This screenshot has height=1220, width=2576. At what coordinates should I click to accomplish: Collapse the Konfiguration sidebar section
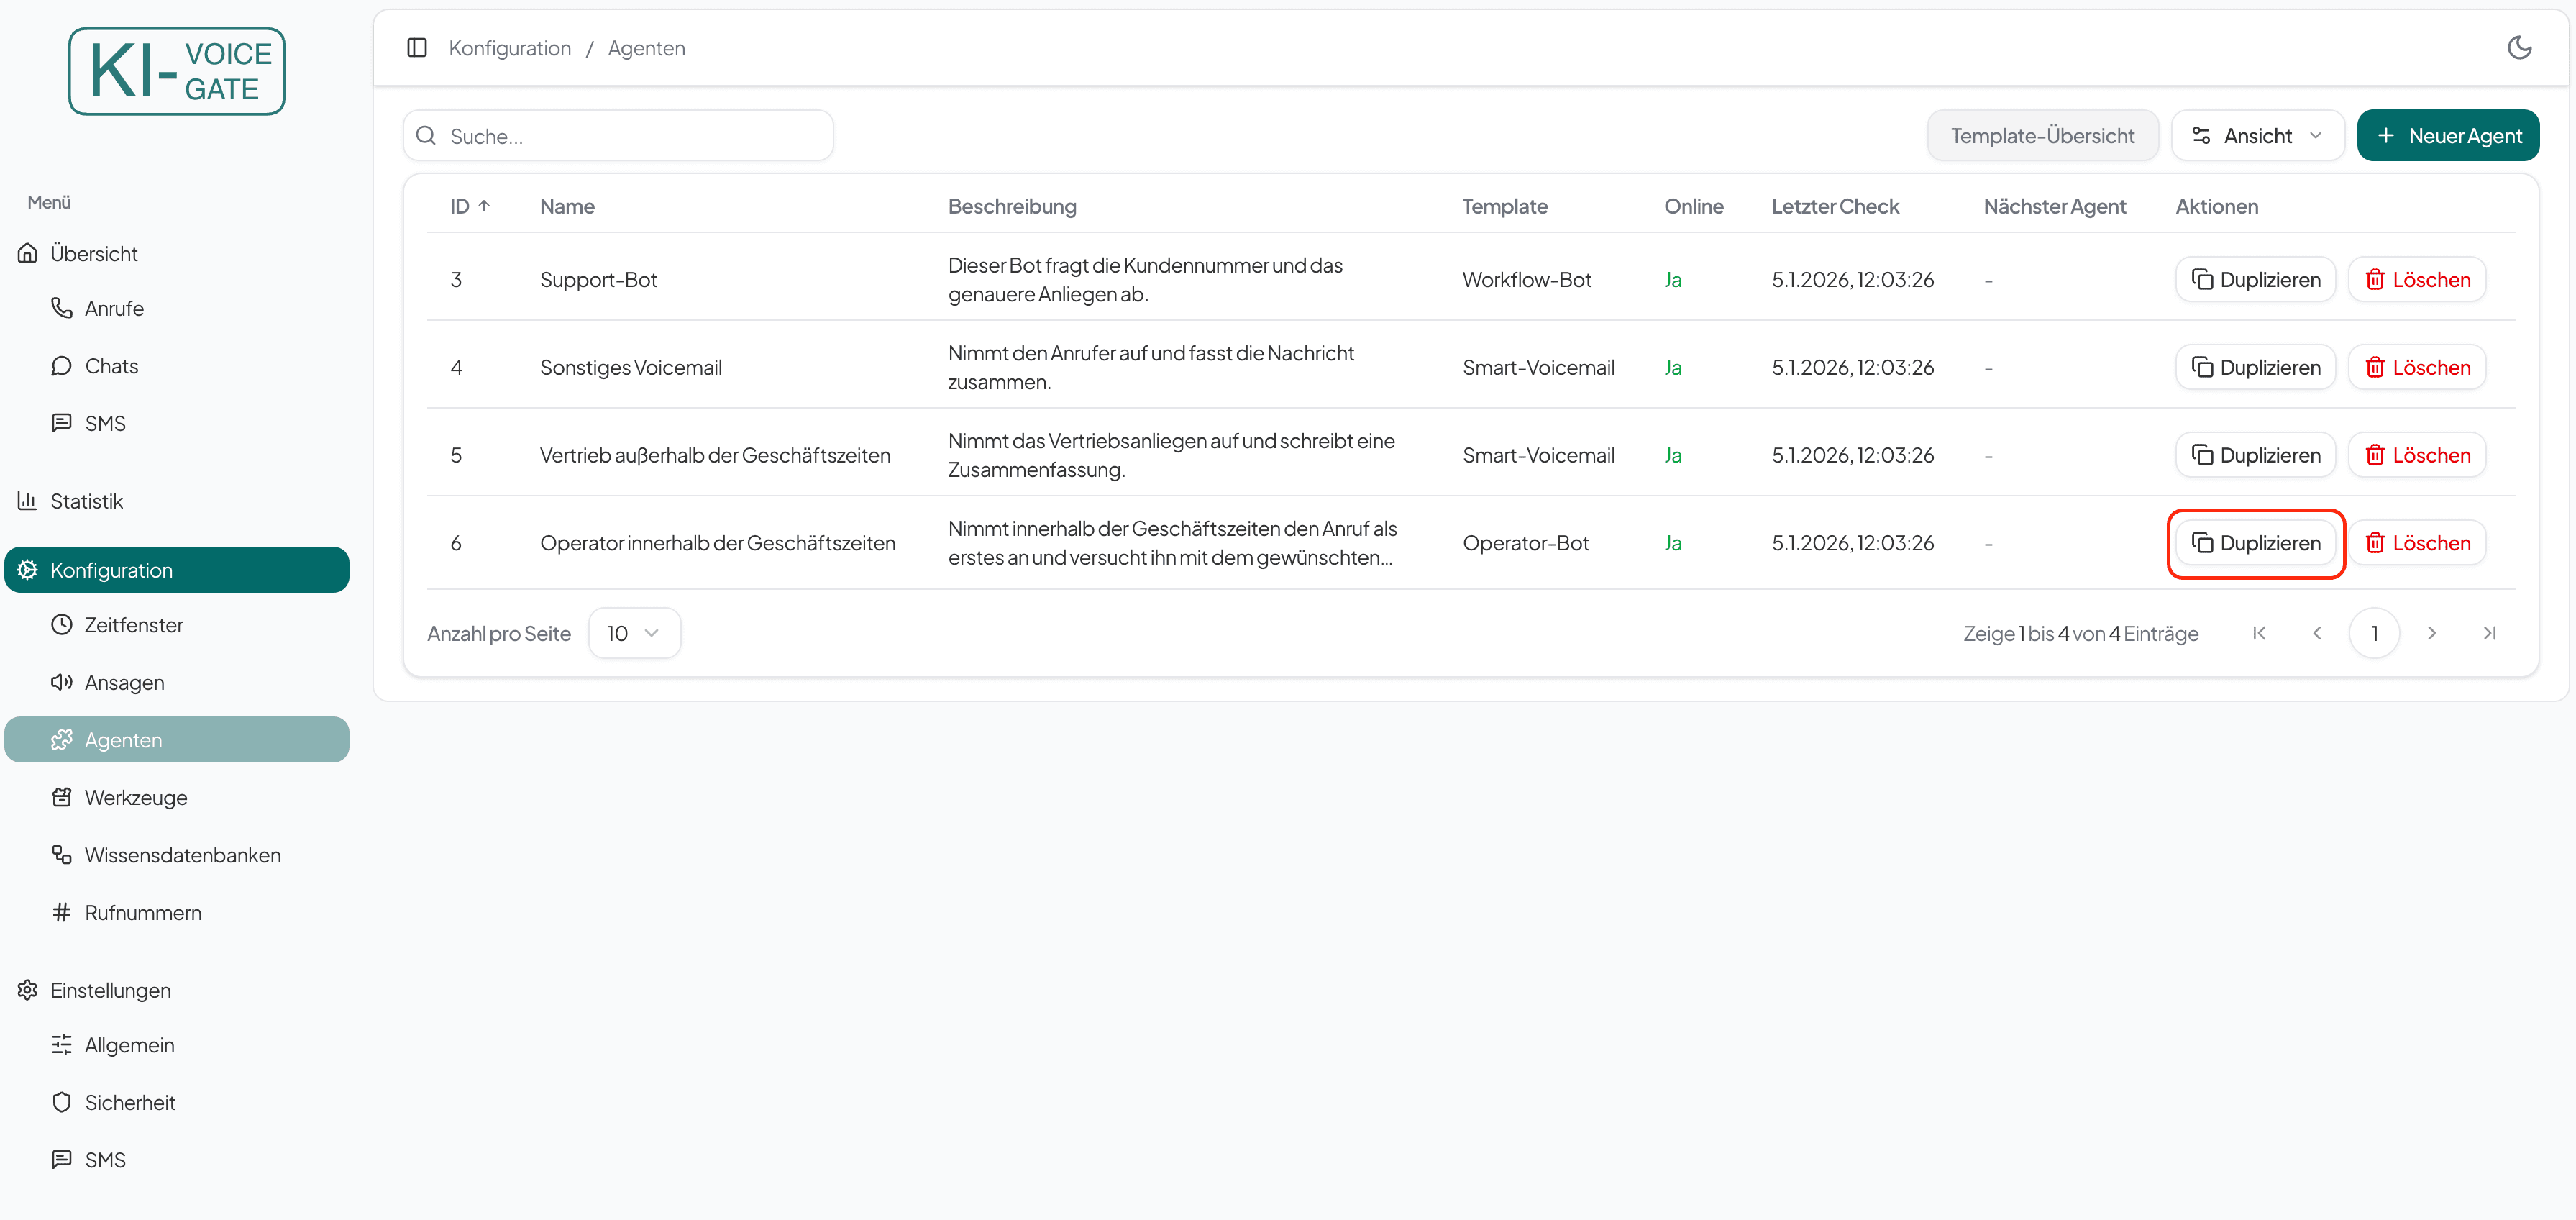click(x=176, y=570)
